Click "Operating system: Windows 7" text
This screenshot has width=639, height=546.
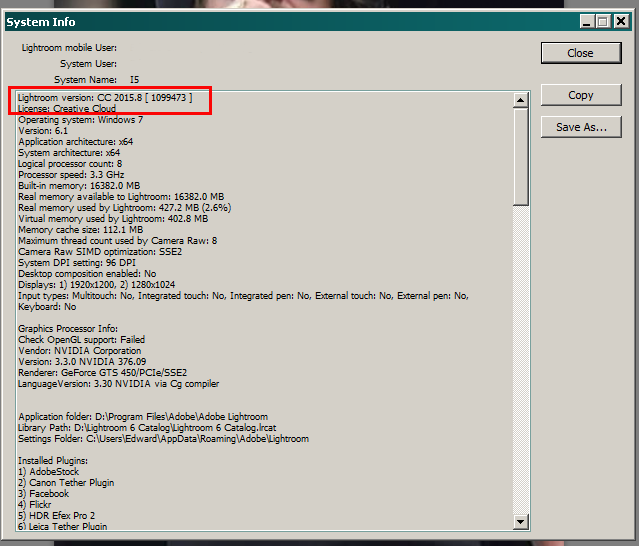coord(80,120)
